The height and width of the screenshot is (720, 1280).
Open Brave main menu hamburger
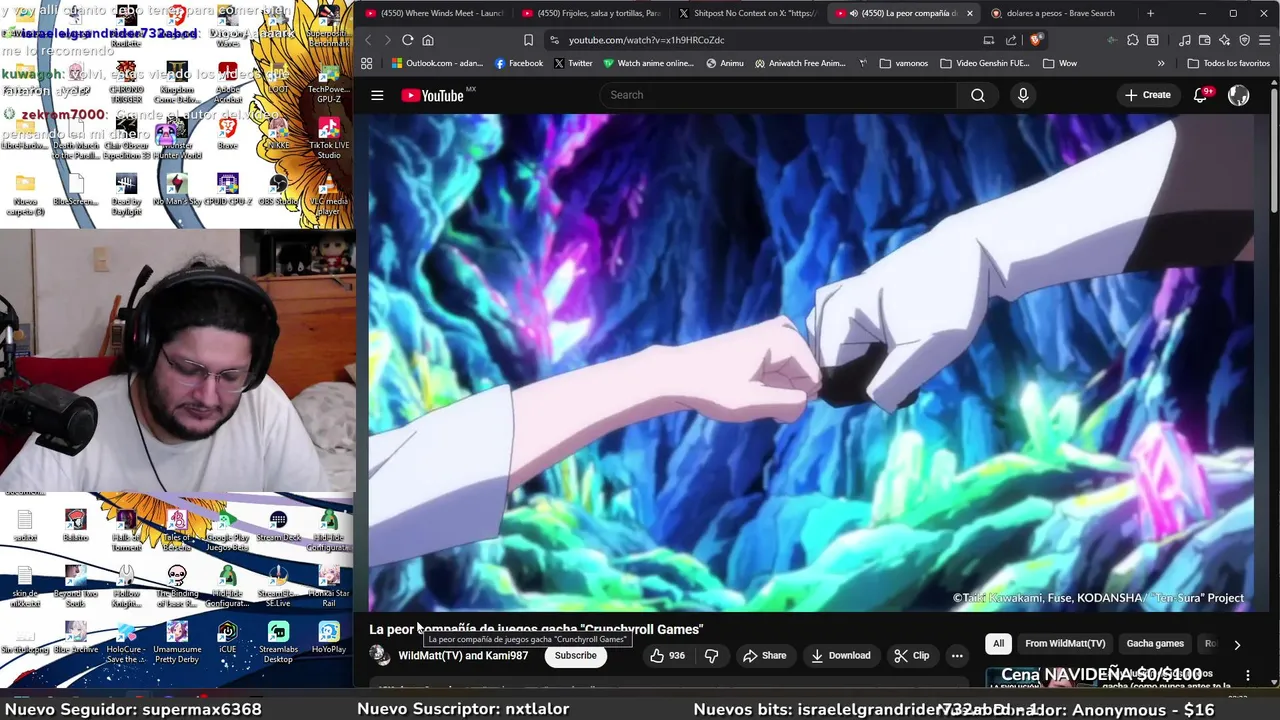[1264, 40]
